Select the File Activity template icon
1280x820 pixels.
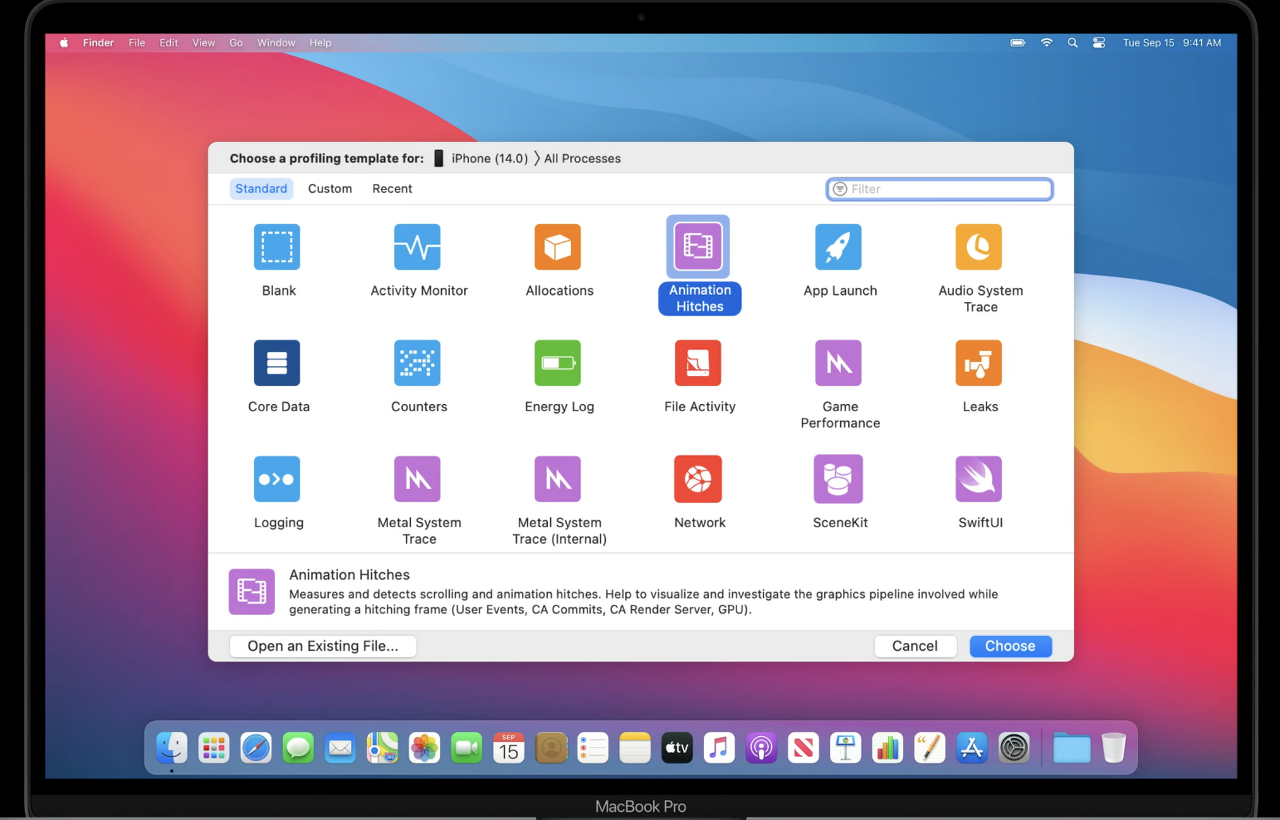tap(698, 363)
